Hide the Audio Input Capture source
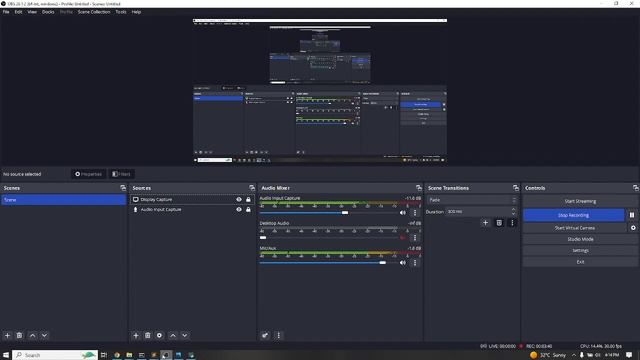This screenshot has width=640, height=360. click(x=239, y=209)
